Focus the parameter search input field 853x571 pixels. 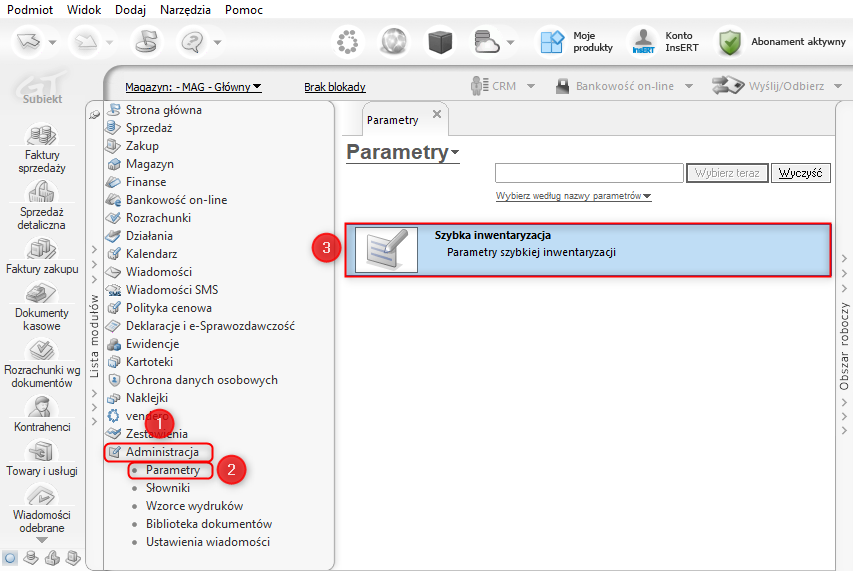589,173
